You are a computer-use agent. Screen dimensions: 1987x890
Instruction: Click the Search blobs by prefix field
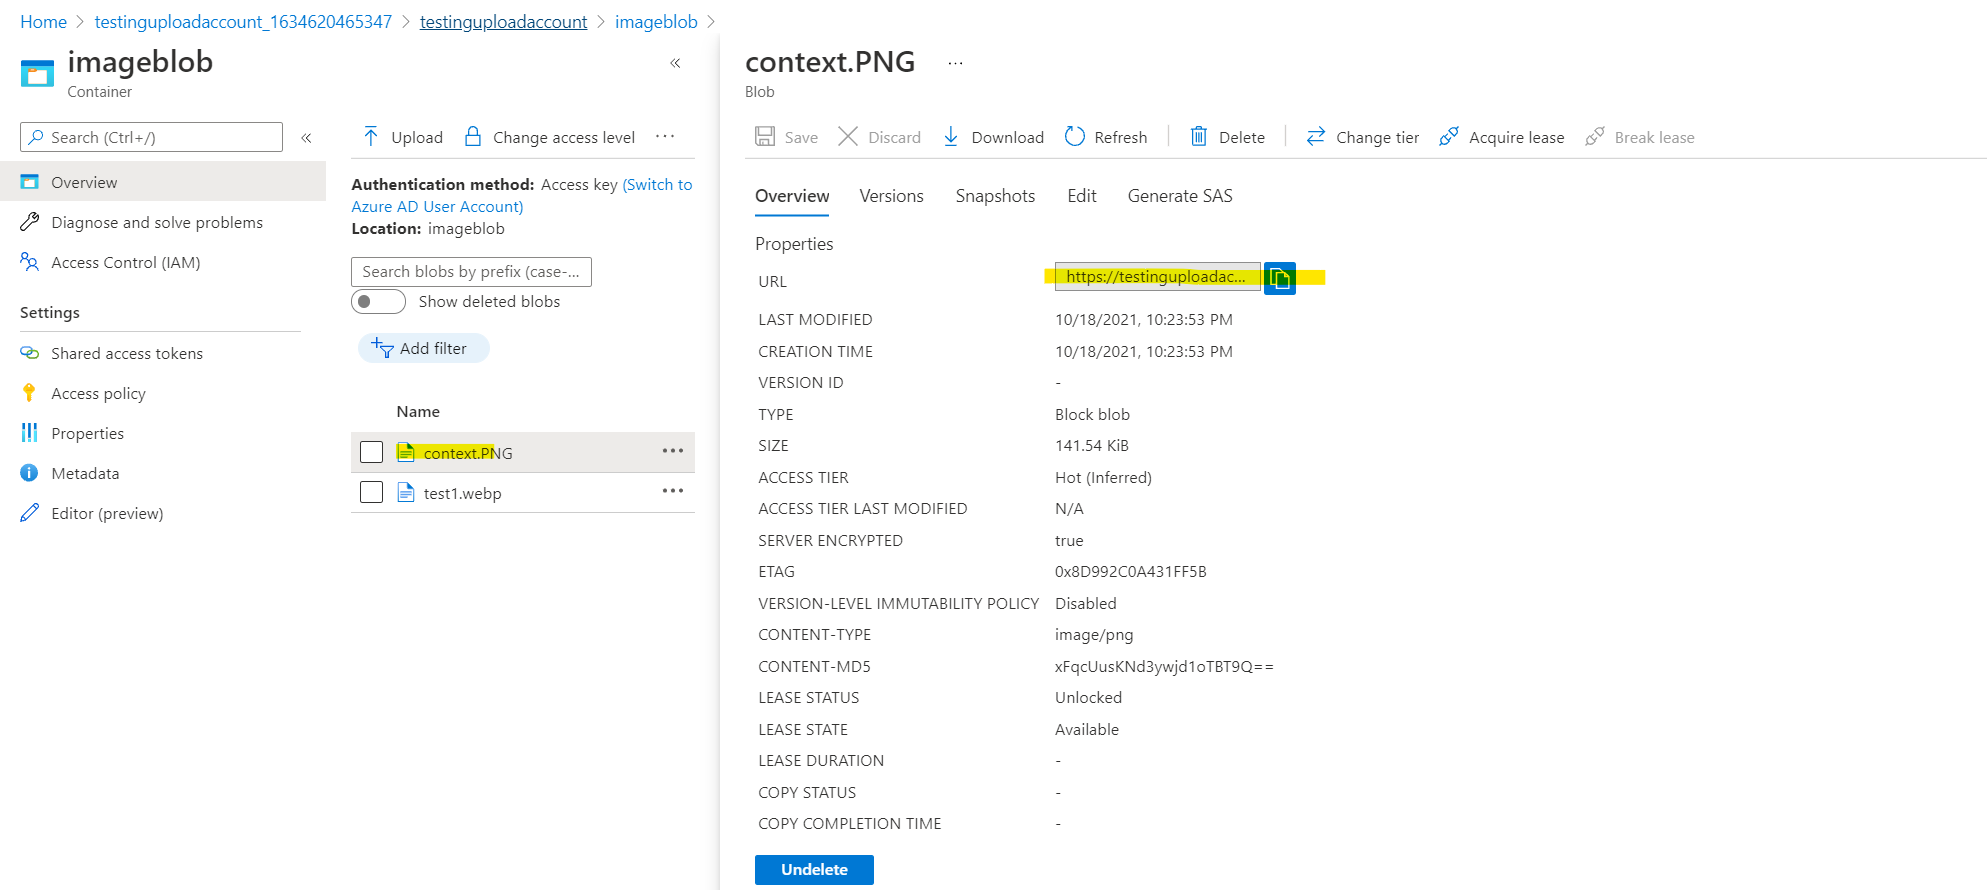tap(471, 272)
